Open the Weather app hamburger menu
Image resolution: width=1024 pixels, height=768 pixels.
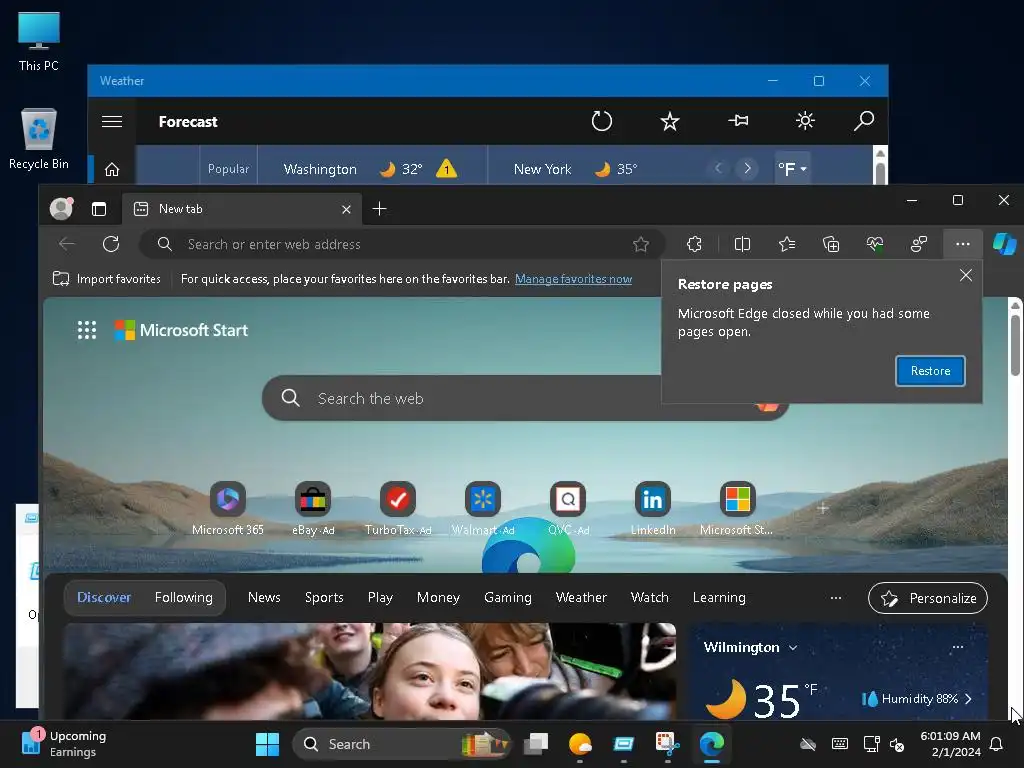112,121
